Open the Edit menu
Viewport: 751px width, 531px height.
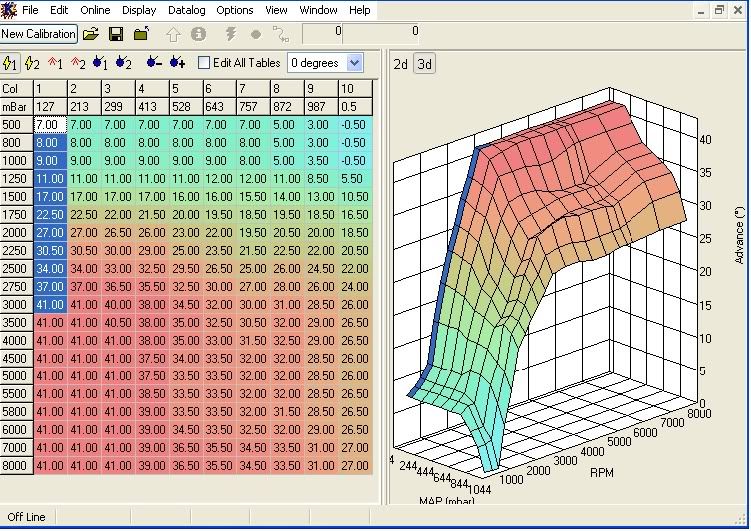click(59, 10)
